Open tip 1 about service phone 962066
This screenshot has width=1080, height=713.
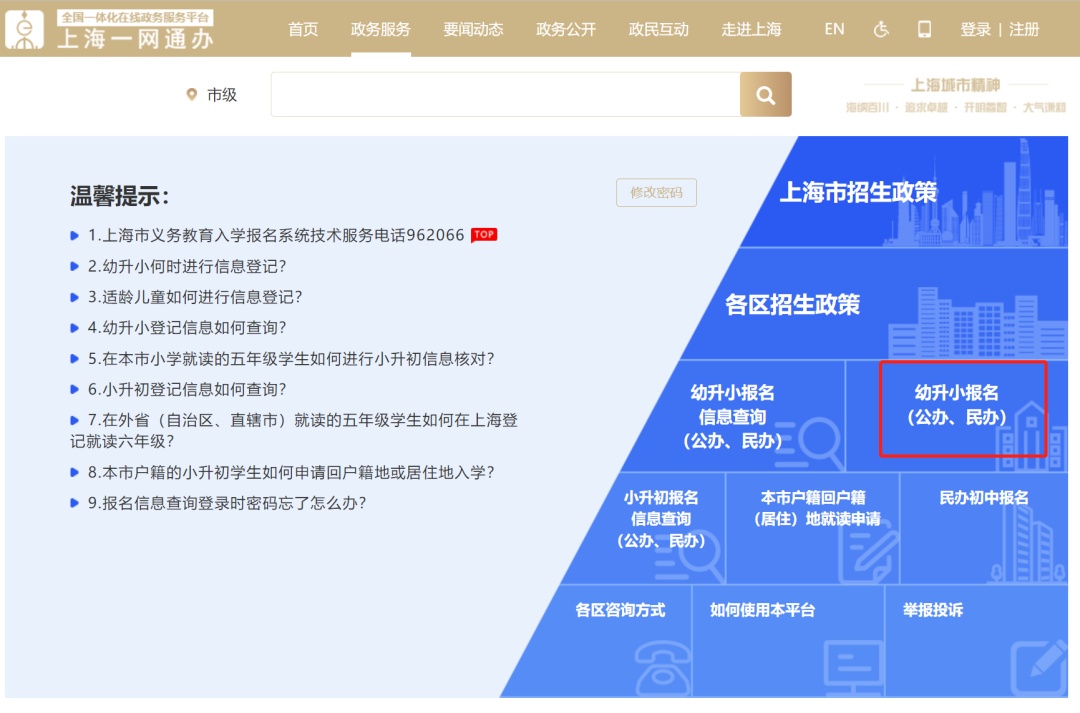coord(276,235)
